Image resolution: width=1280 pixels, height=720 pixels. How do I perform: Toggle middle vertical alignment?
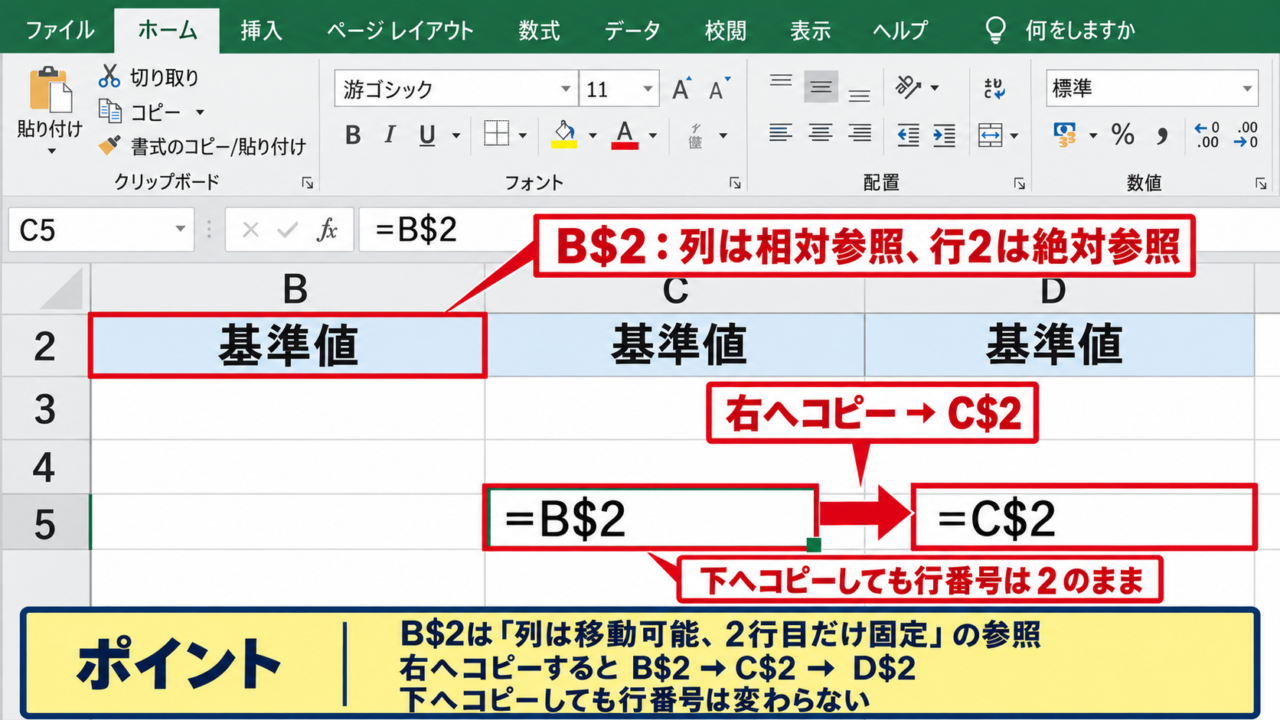(821, 88)
